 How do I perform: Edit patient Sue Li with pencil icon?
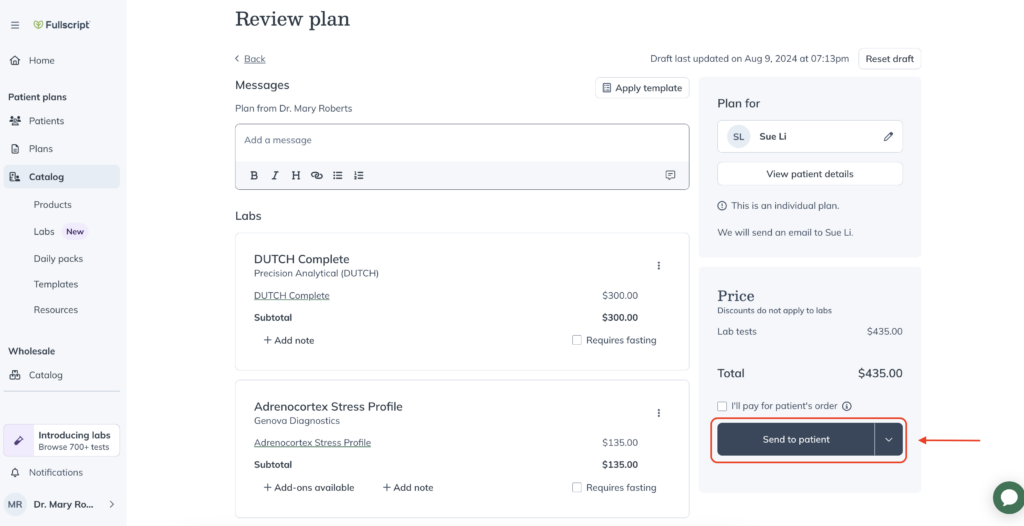[888, 137]
